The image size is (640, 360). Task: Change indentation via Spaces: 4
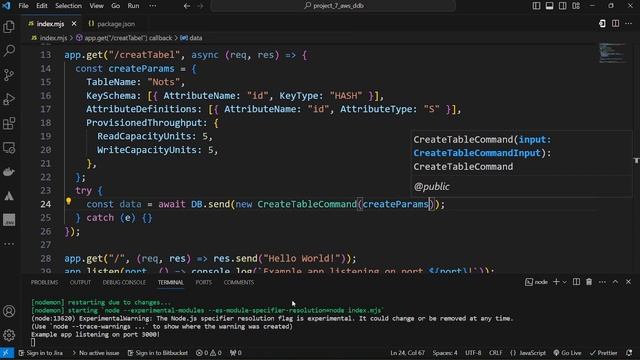445,353
